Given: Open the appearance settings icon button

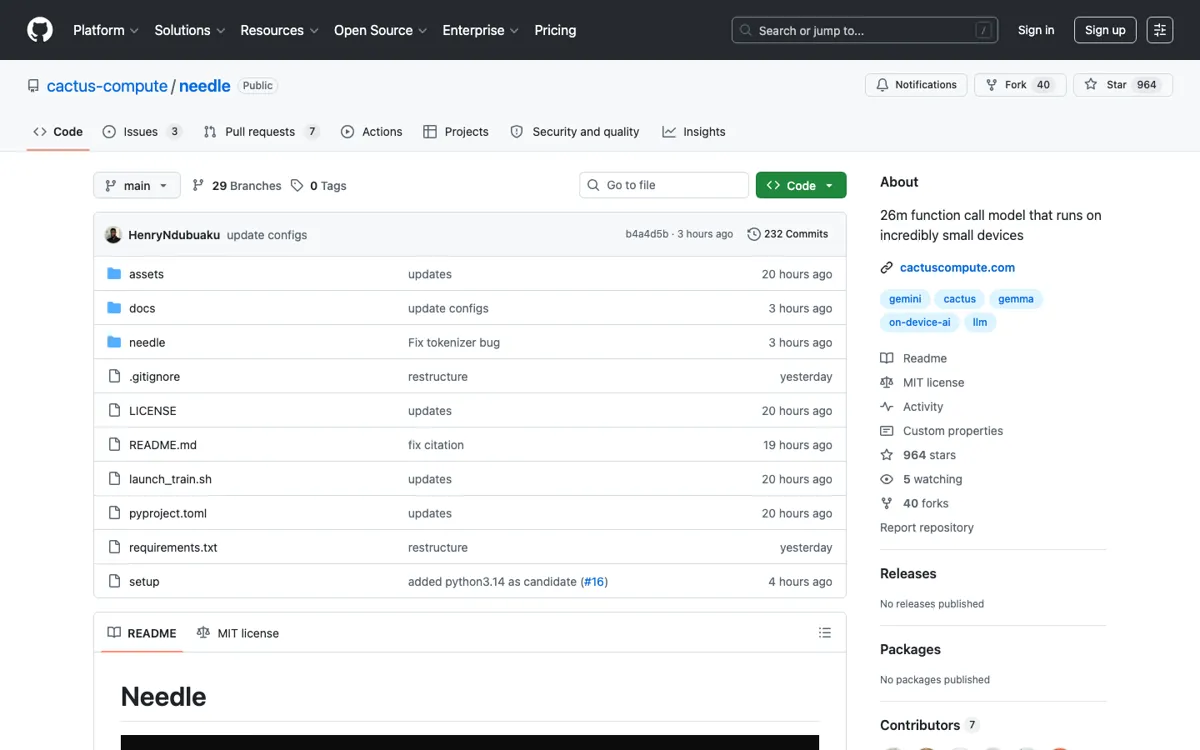Looking at the screenshot, I should coord(1160,30).
